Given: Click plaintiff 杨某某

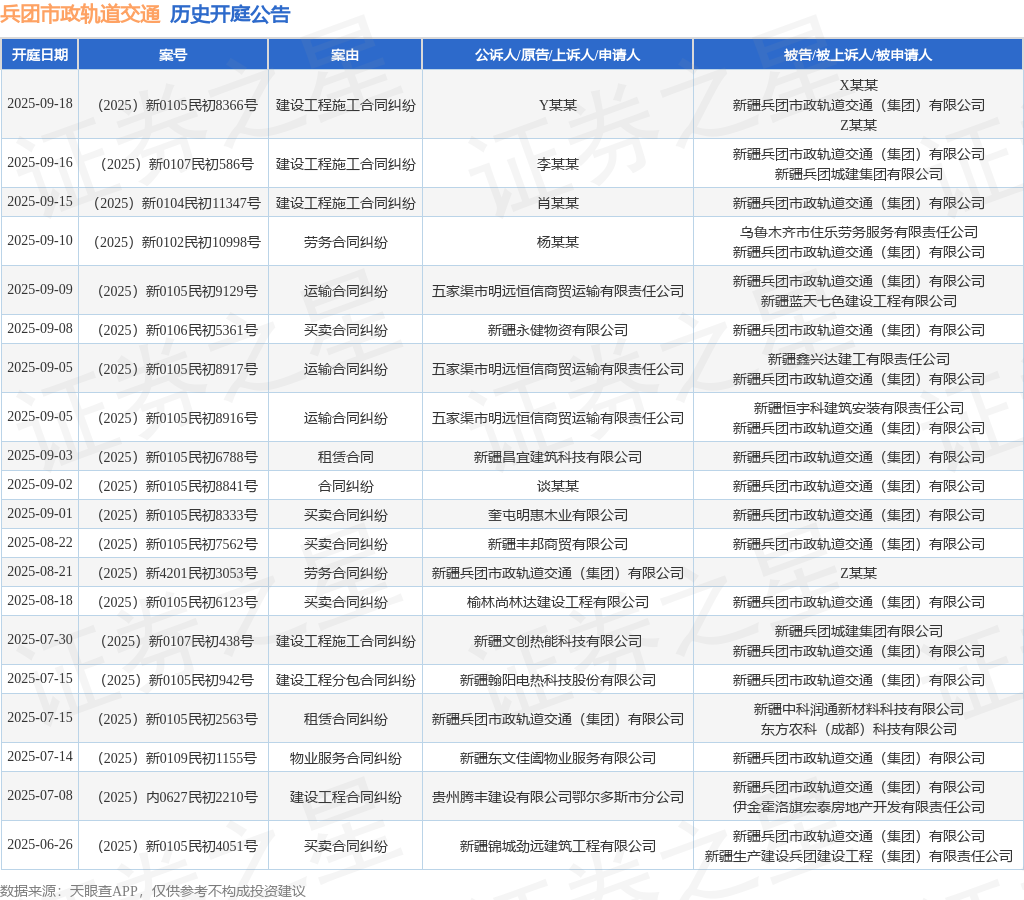Looking at the screenshot, I should point(558,242).
